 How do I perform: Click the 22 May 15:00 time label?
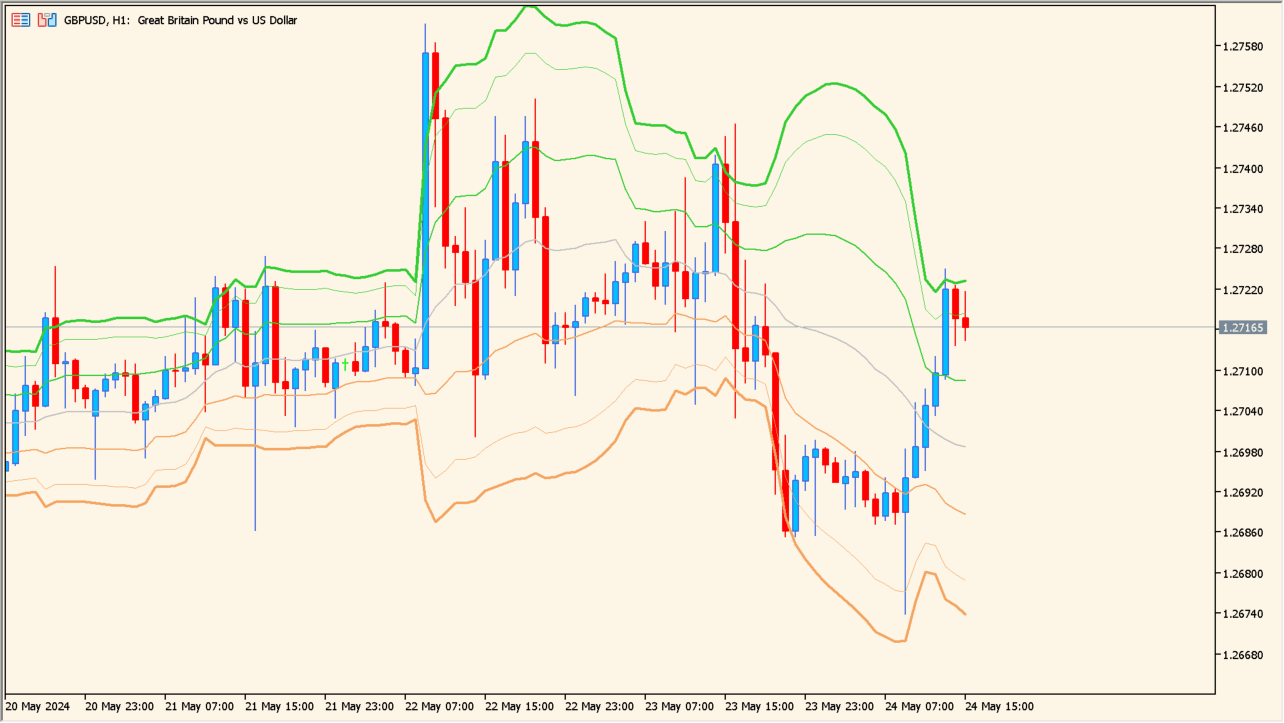point(519,706)
